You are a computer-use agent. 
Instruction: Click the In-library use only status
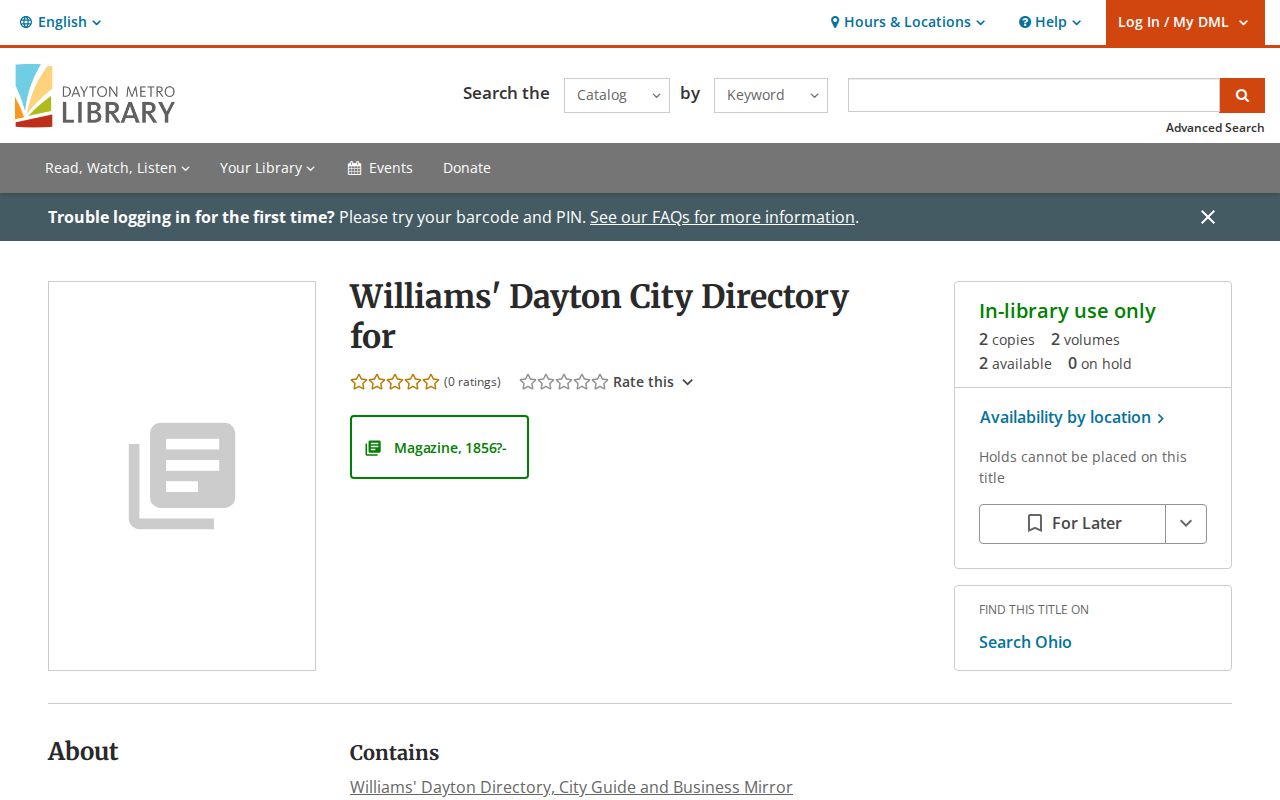coord(1067,311)
